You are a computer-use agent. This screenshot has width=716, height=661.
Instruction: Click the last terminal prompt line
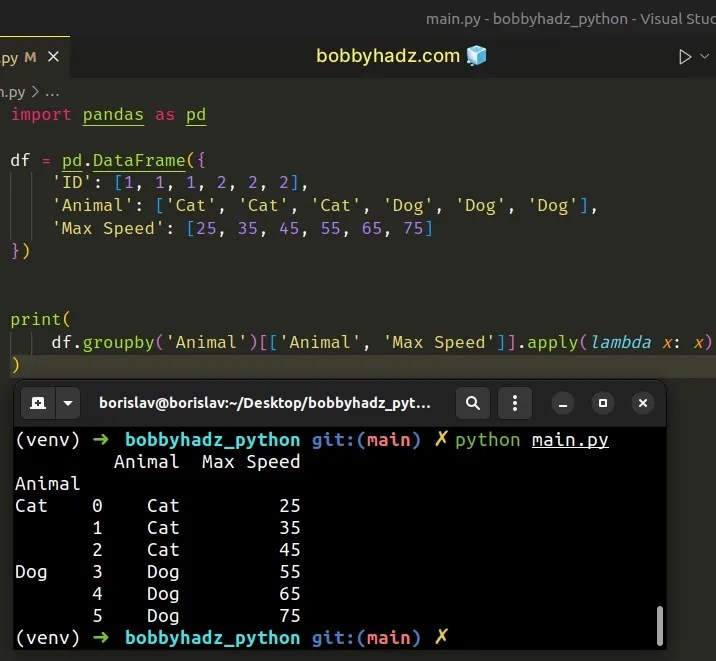(232, 638)
